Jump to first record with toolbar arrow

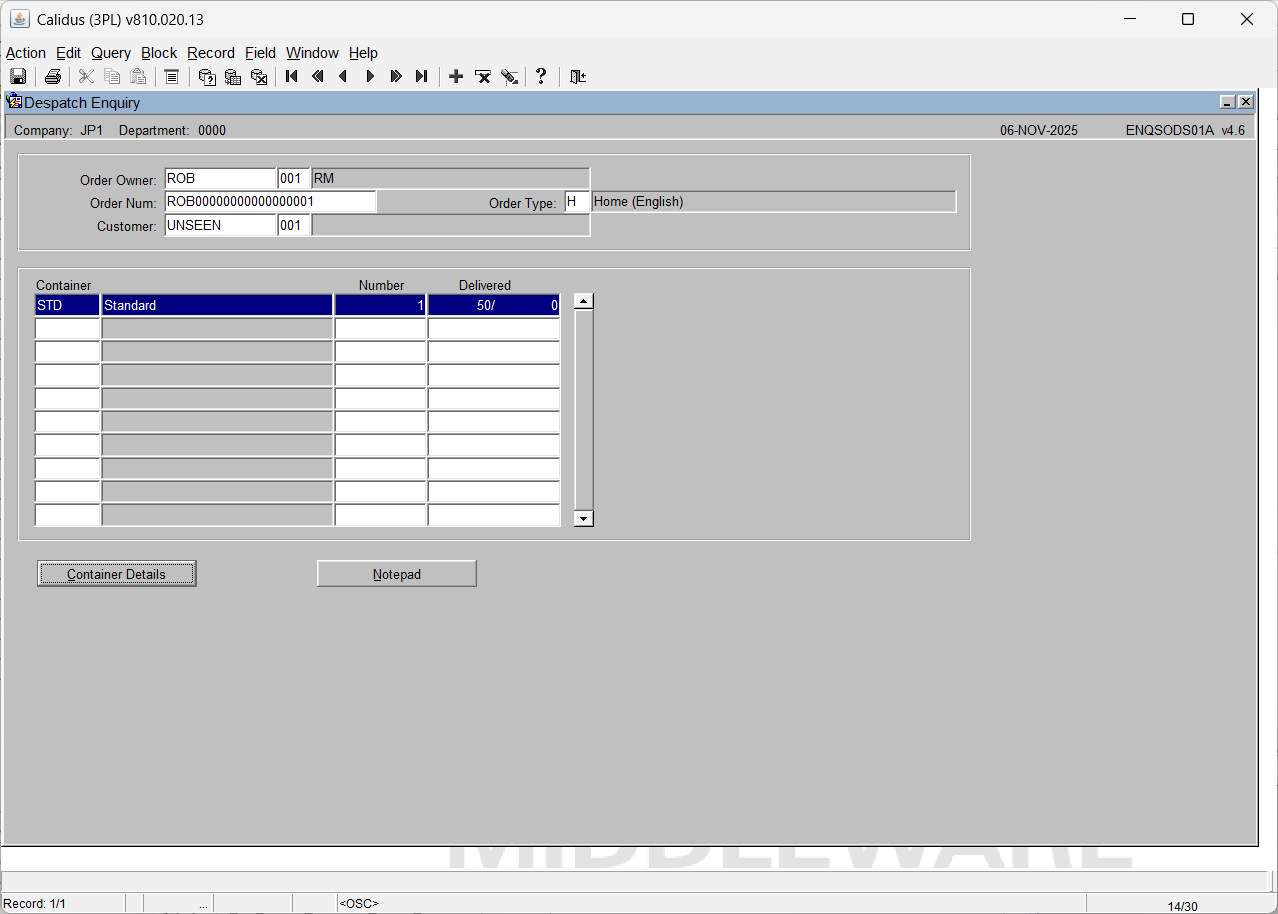pos(292,77)
